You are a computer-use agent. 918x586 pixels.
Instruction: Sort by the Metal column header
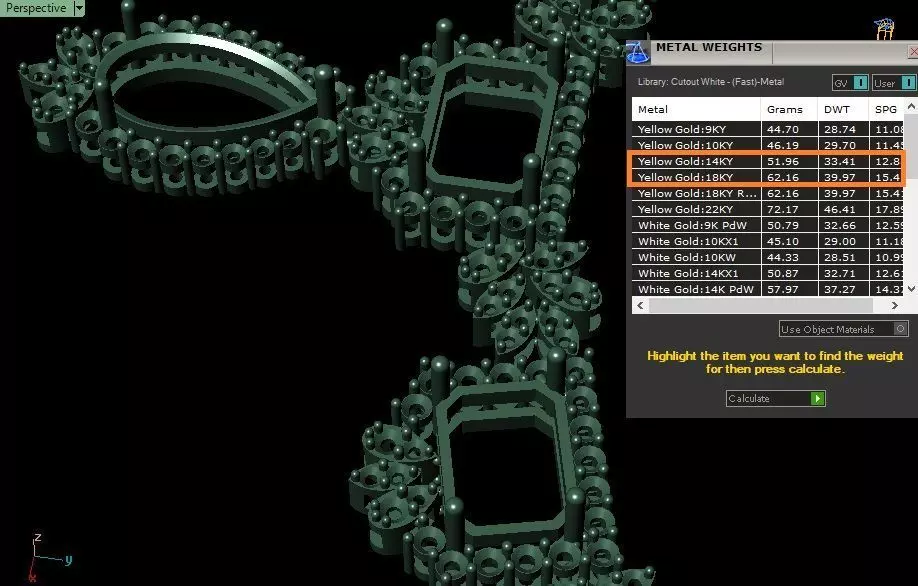tap(696, 109)
